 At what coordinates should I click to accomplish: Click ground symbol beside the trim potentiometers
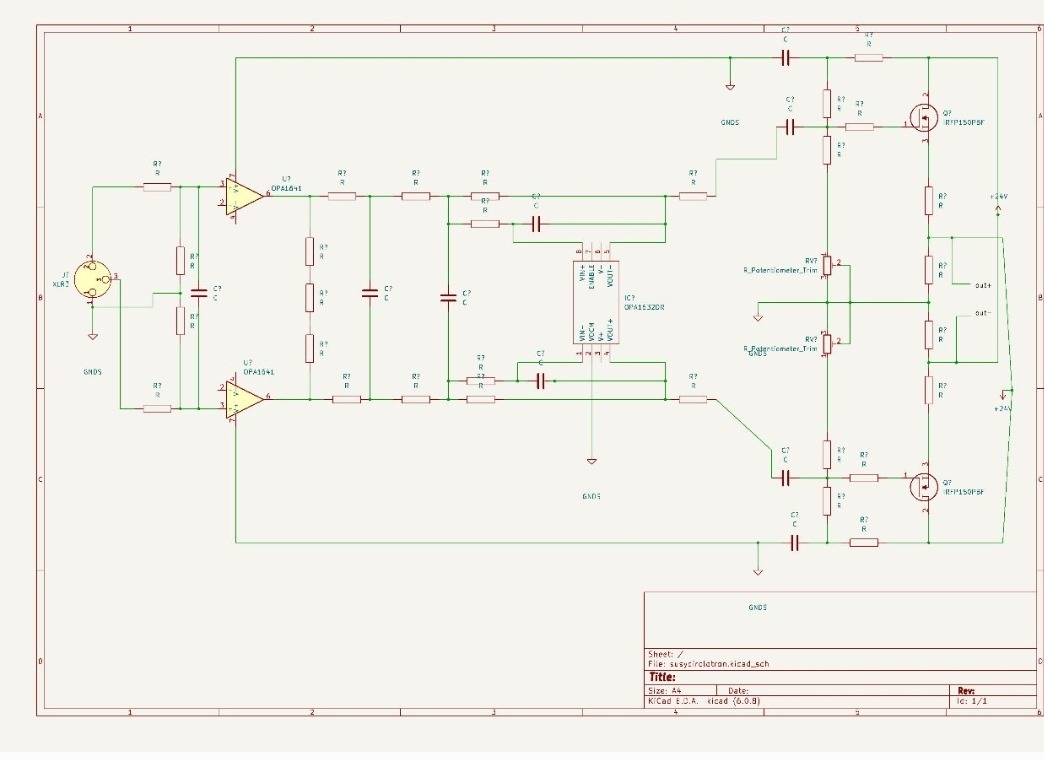click(758, 317)
